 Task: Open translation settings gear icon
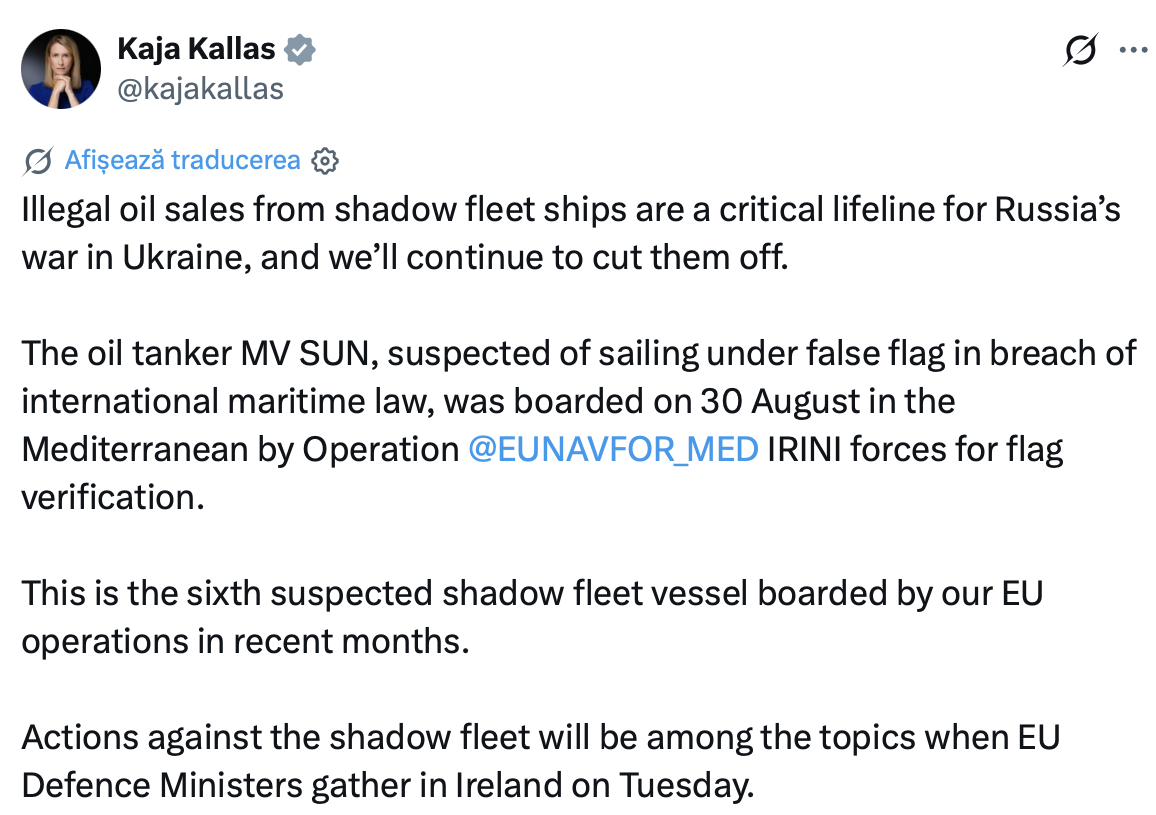(324, 161)
